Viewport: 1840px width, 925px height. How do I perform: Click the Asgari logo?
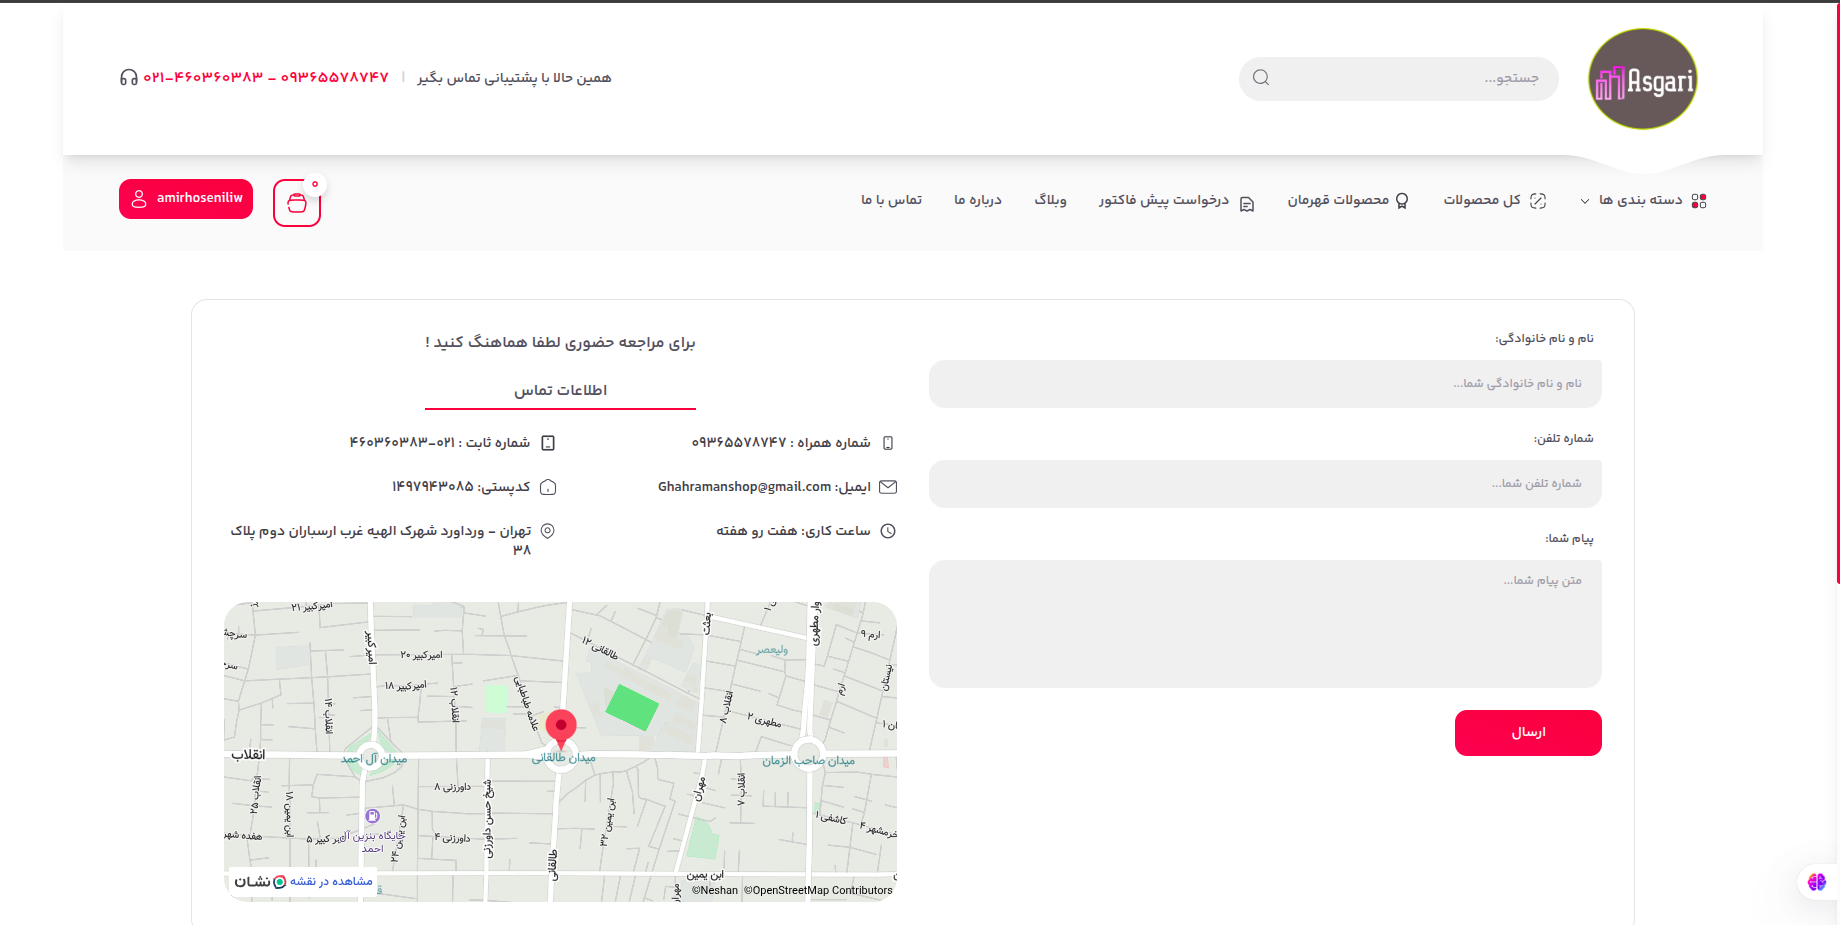coord(1642,79)
